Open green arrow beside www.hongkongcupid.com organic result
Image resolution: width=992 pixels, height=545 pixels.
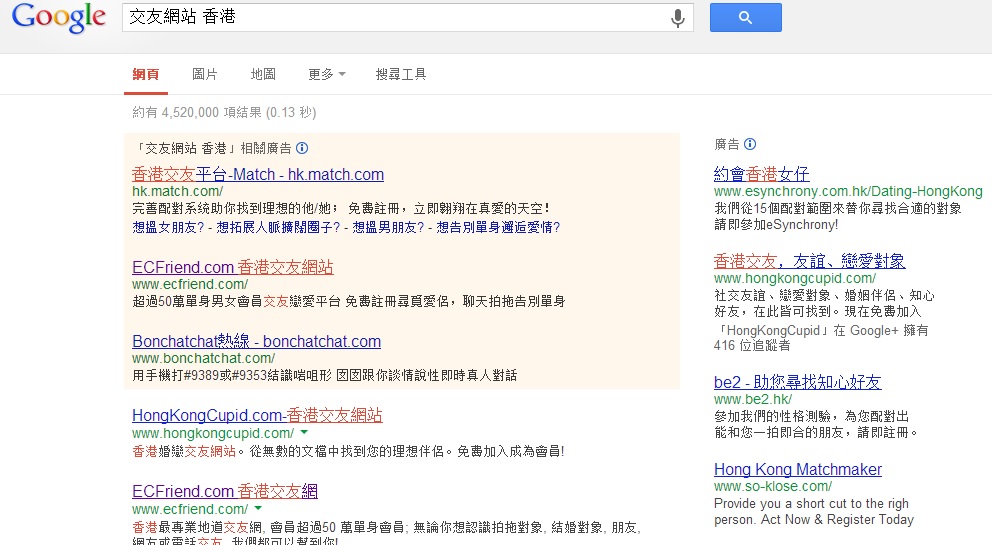point(304,433)
